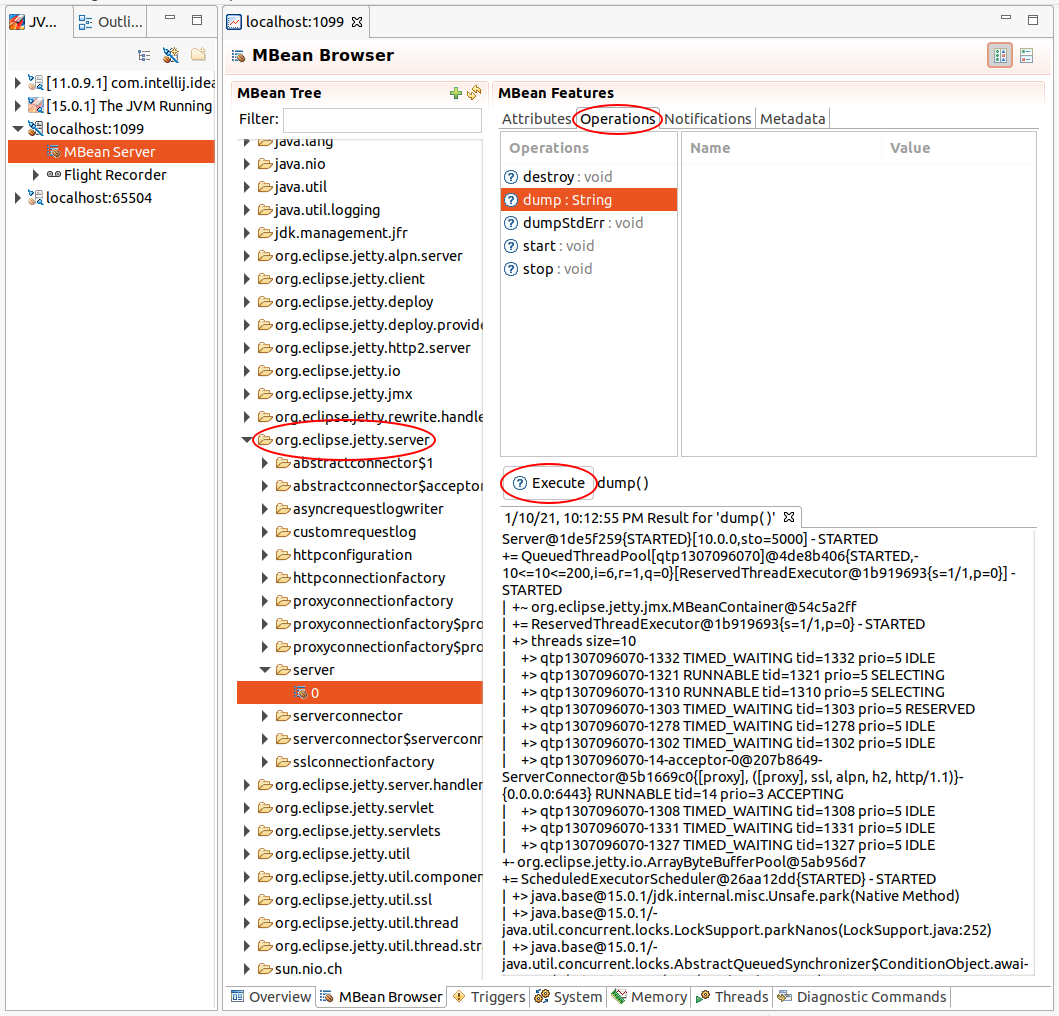The height and width of the screenshot is (1016, 1059).
Task: Click the MBean Browser page tab at bottom
Action: [382, 996]
